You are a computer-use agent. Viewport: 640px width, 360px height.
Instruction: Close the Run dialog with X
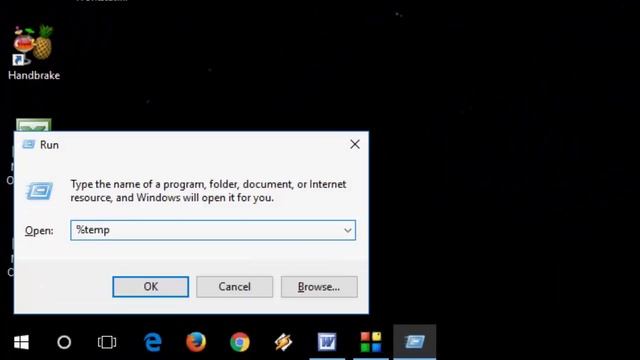pyautogui.click(x=355, y=144)
